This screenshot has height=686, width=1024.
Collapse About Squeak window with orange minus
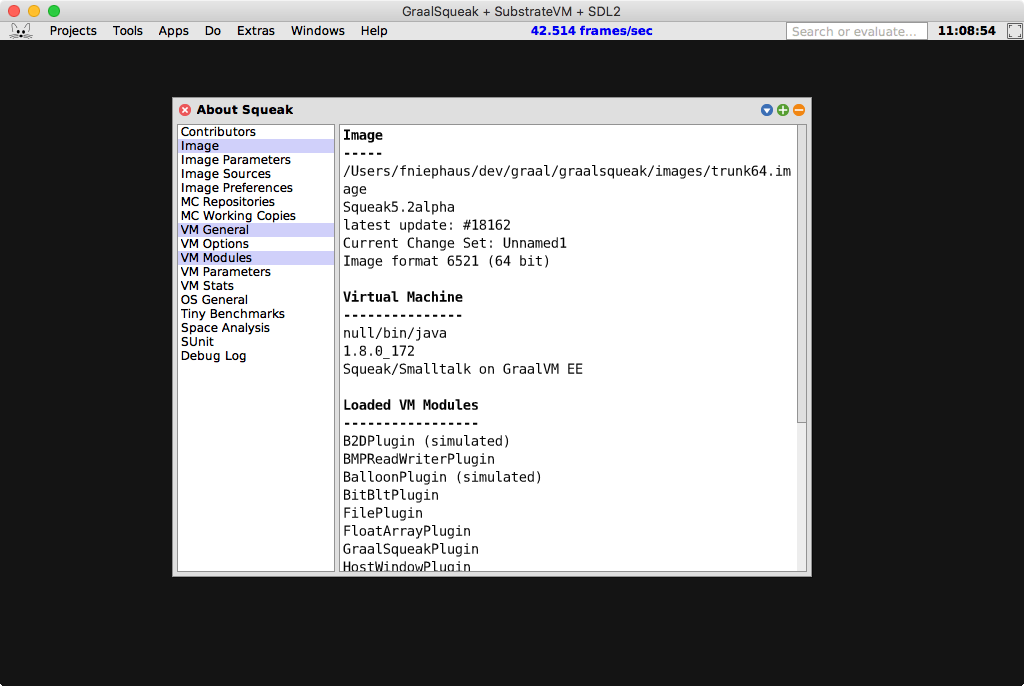click(799, 110)
